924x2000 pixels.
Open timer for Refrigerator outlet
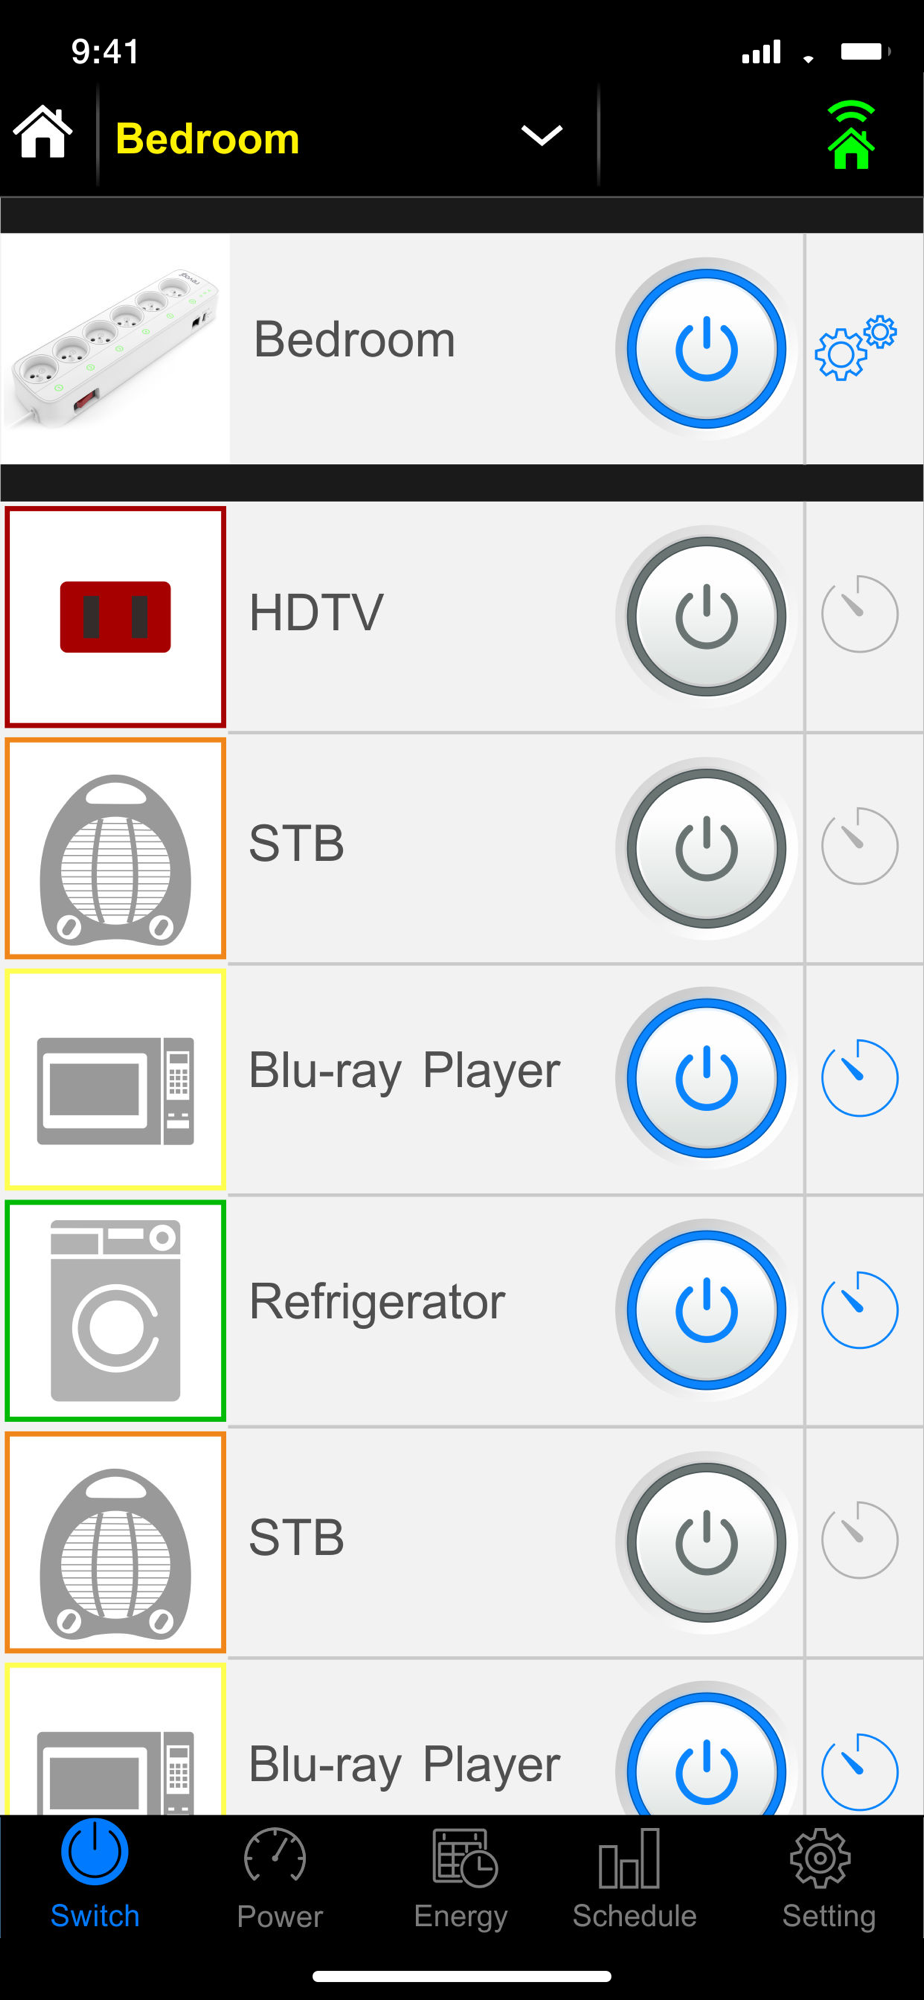[x=859, y=1309]
